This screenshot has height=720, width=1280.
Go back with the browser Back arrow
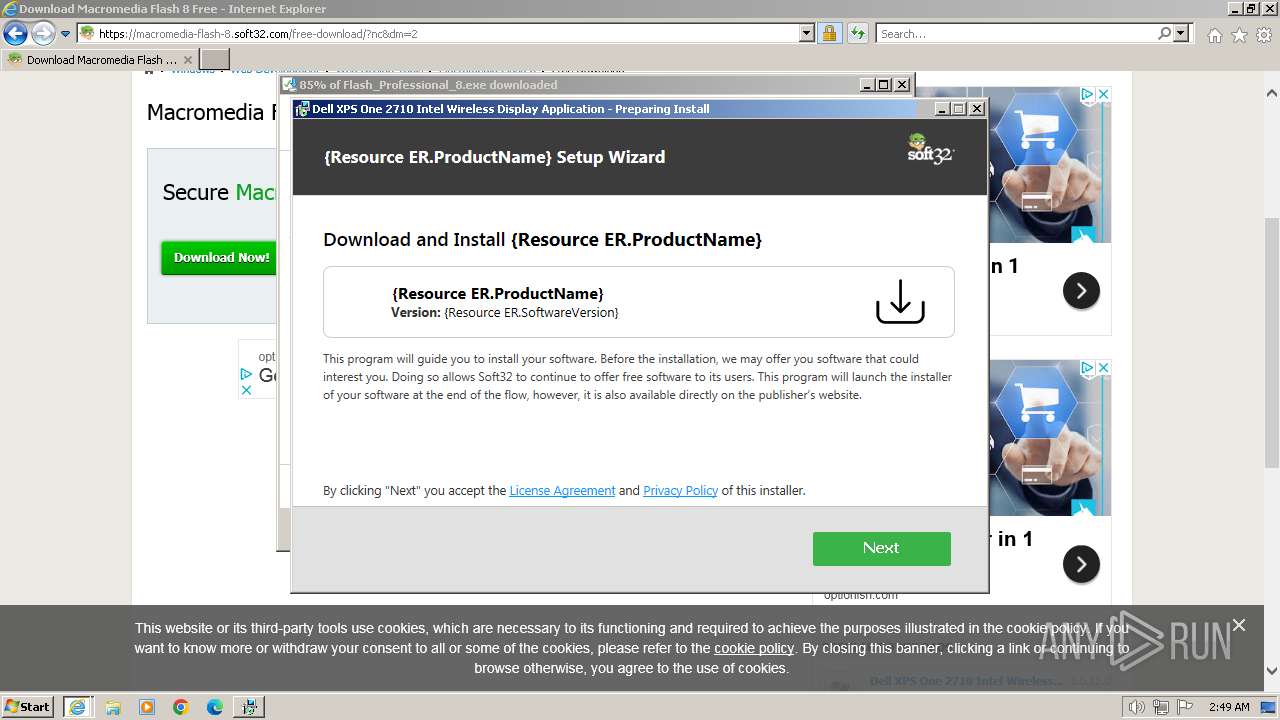pos(15,34)
